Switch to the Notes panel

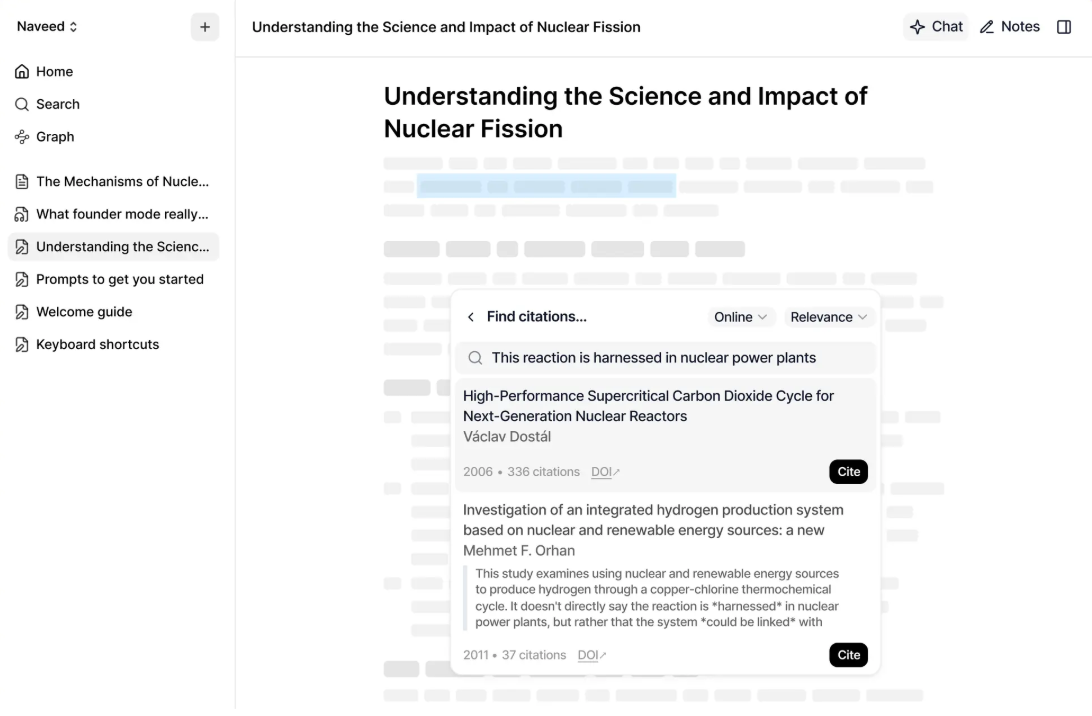[1010, 27]
